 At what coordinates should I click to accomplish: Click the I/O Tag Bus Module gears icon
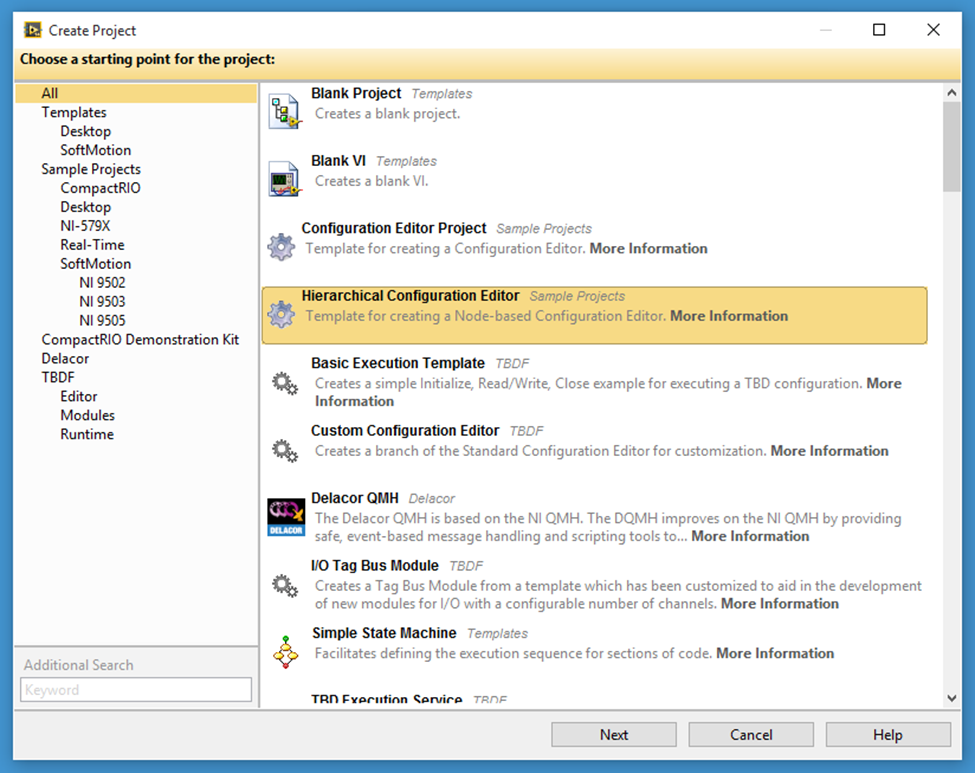tap(285, 585)
